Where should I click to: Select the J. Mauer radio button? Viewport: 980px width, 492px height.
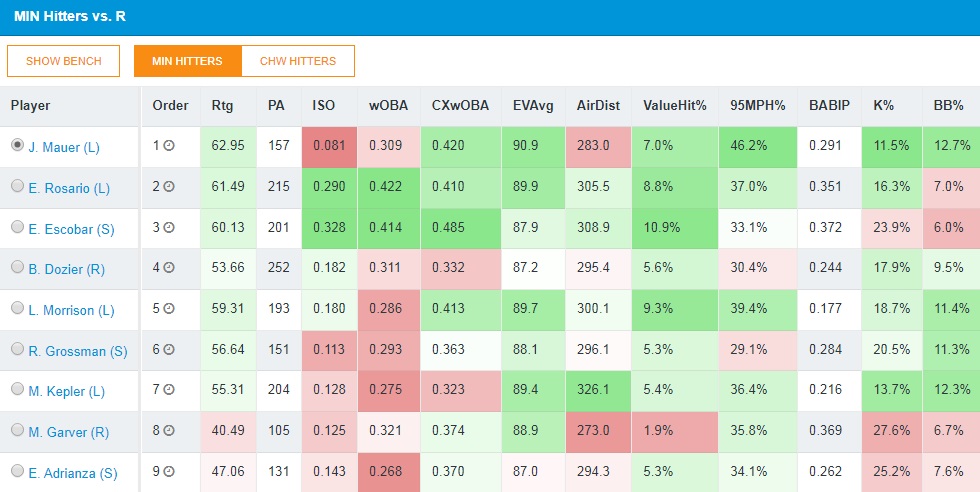coord(18,145)
